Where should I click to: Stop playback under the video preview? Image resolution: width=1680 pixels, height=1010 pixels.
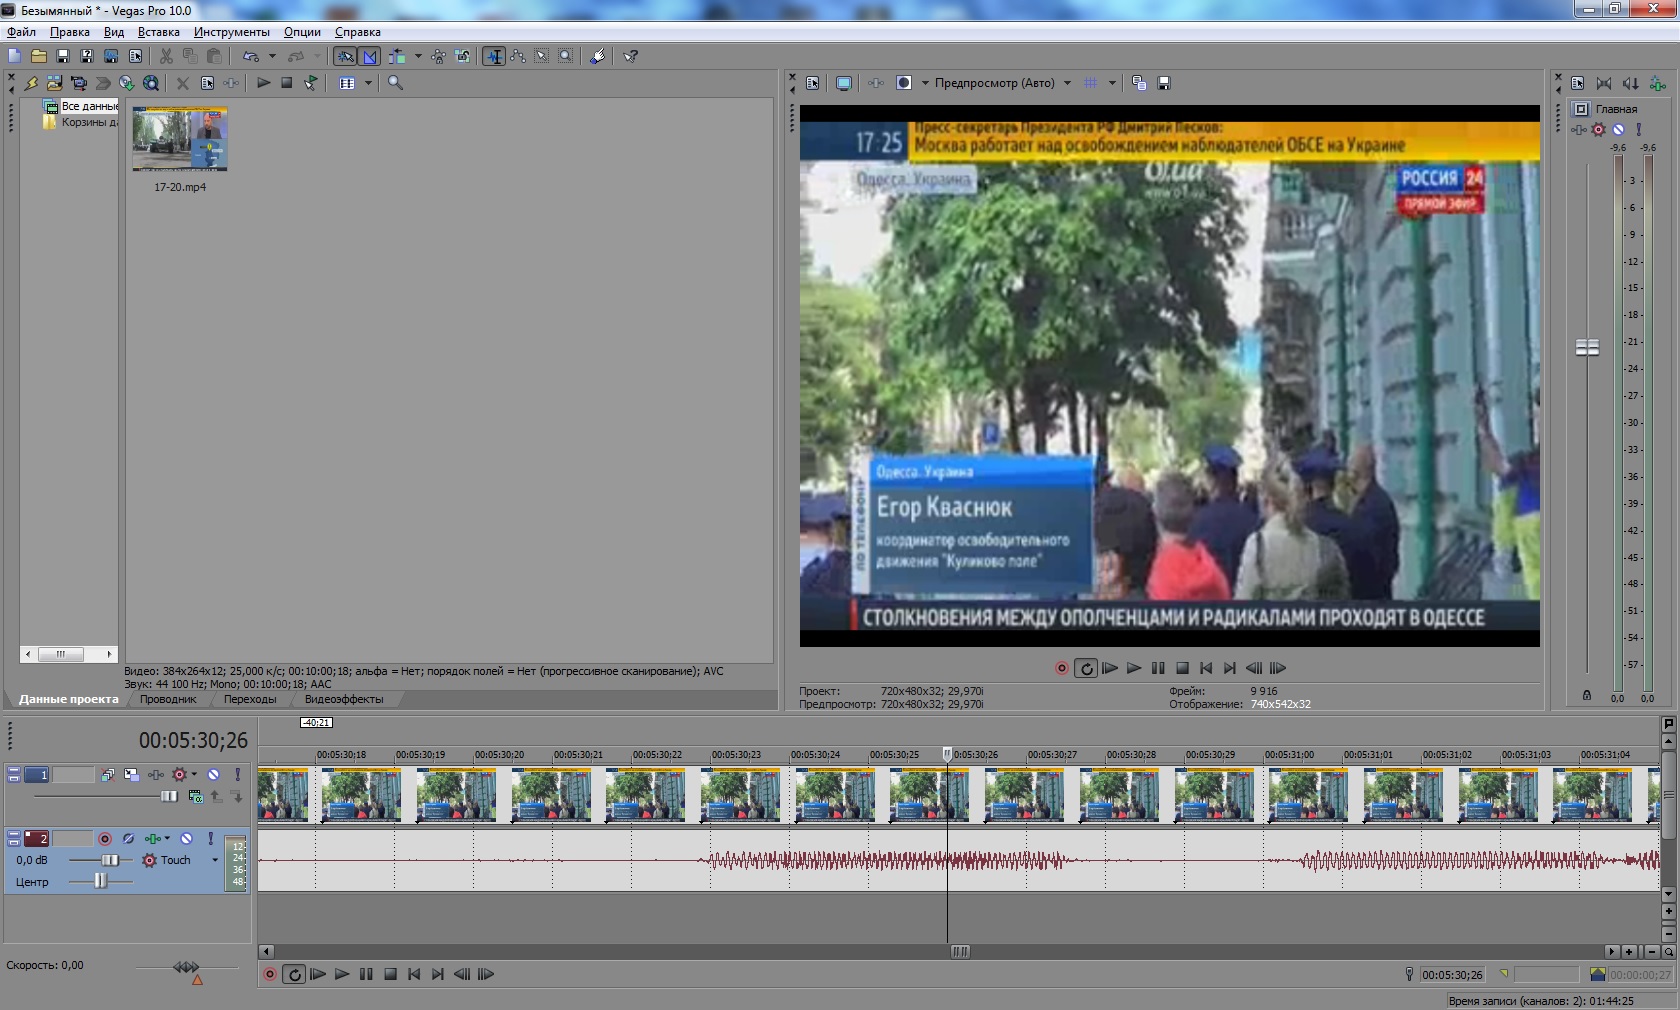tap(1182, 668)
